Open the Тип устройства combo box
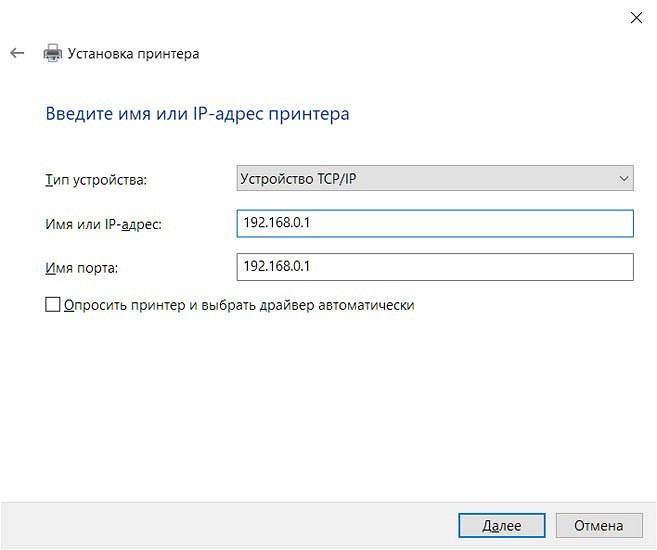 434,178
